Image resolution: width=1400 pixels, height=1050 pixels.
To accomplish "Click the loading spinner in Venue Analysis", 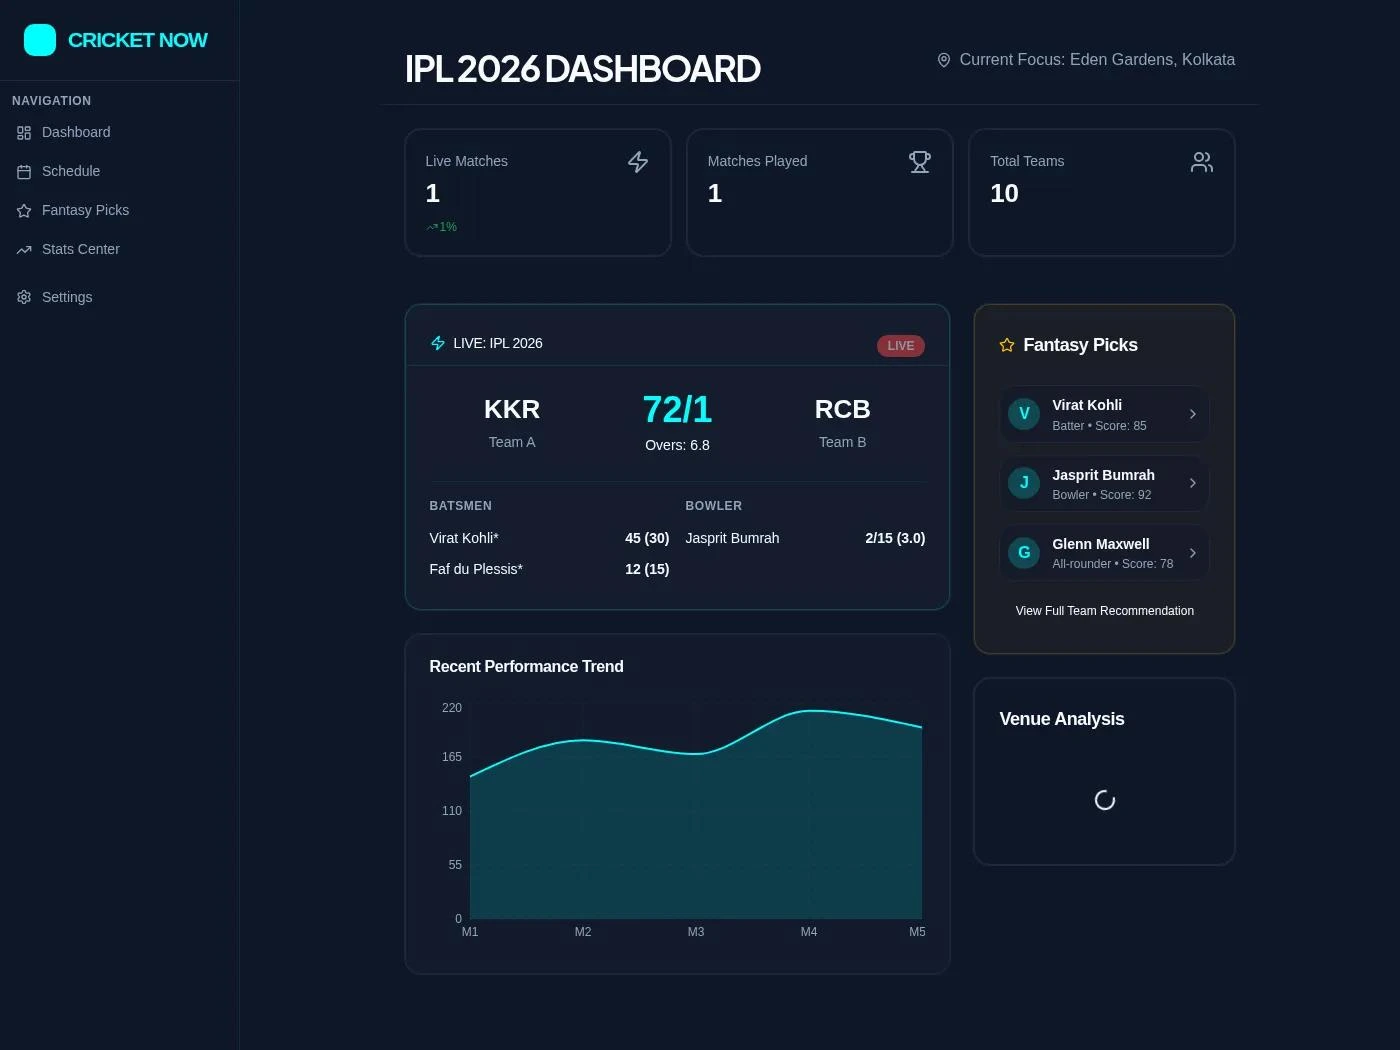I will coord(1105,800).
